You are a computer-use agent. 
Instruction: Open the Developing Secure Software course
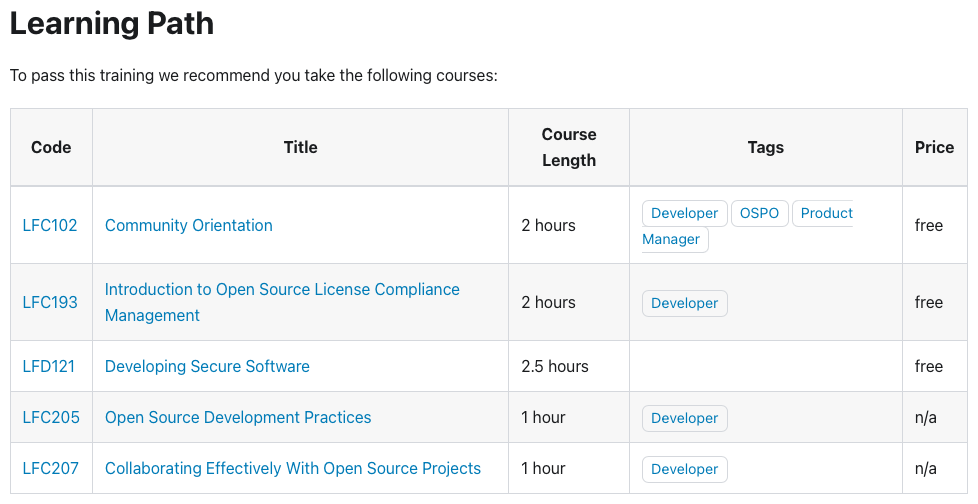click(x=207, y=366)
